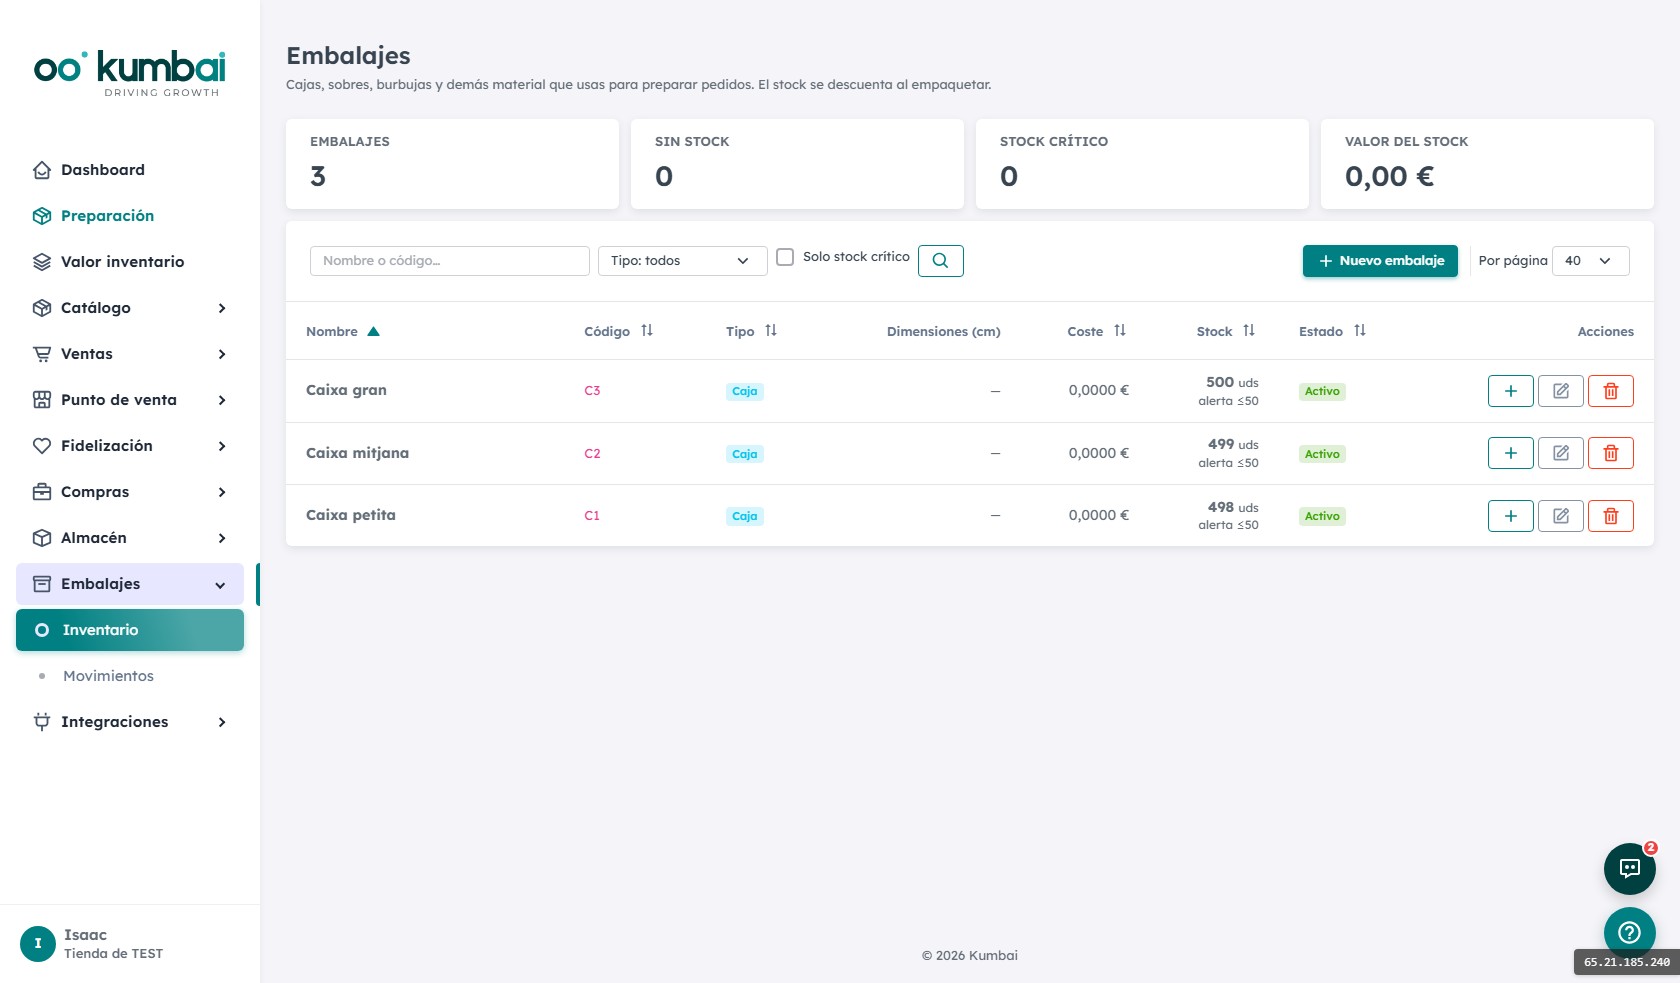Go to Dashboard in sidebar
1680x983 pixels.
coord(103,170)
